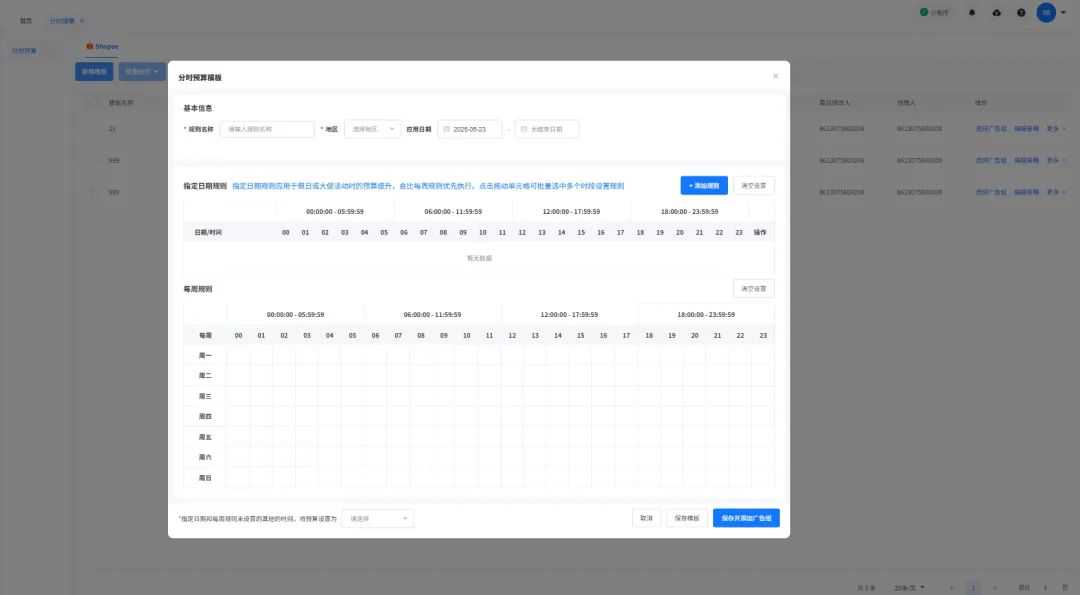This screenshot has width=1080, height=595.
Task: Click 分时预算 in the left sidebar
Action: click(25, 50)
